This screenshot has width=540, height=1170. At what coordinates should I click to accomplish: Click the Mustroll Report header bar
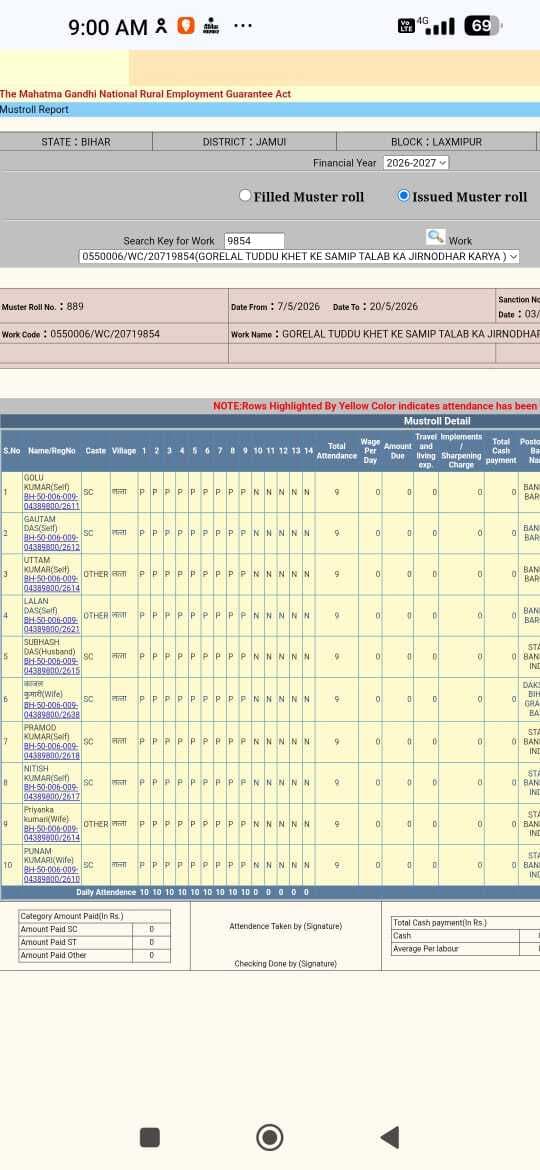click(270, 110)
